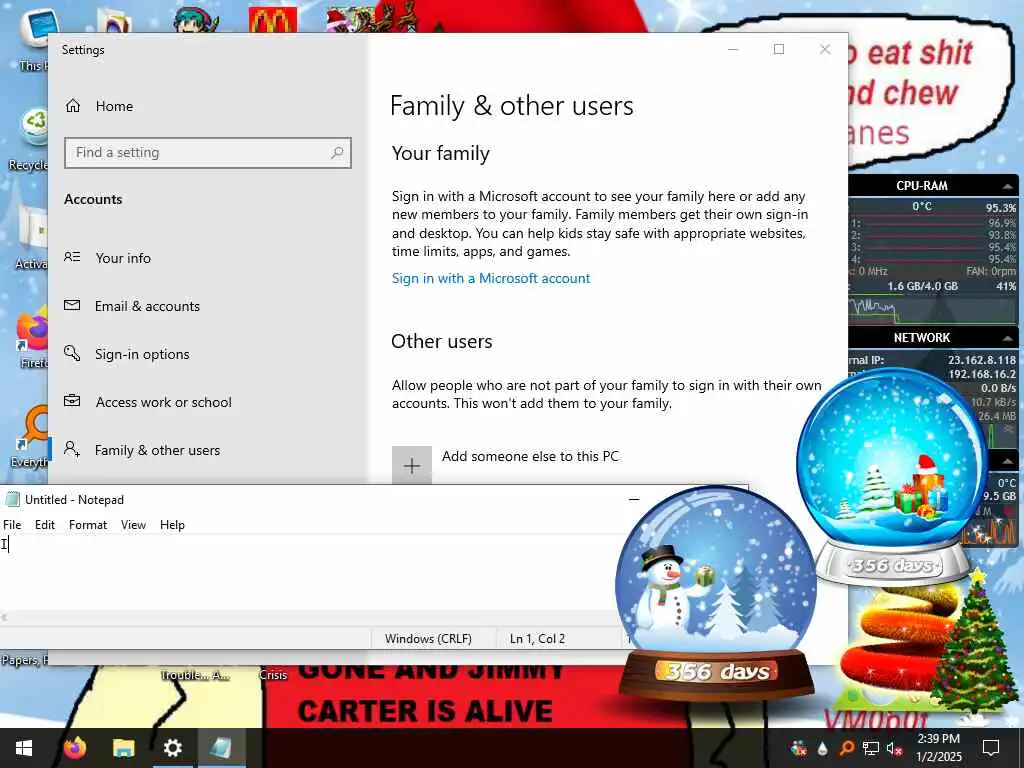Click the Notepad horizontal scrollbar left arrow
The height and width of the screenshot is (768, 1024).
click(x=5, y=617)
